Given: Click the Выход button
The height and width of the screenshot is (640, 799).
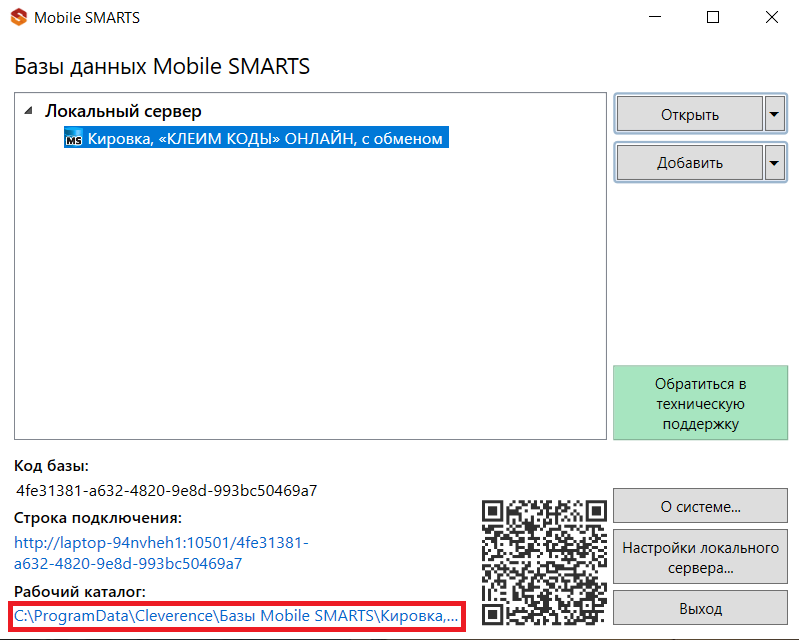Looking at the screenshot, I should point(700,608).
